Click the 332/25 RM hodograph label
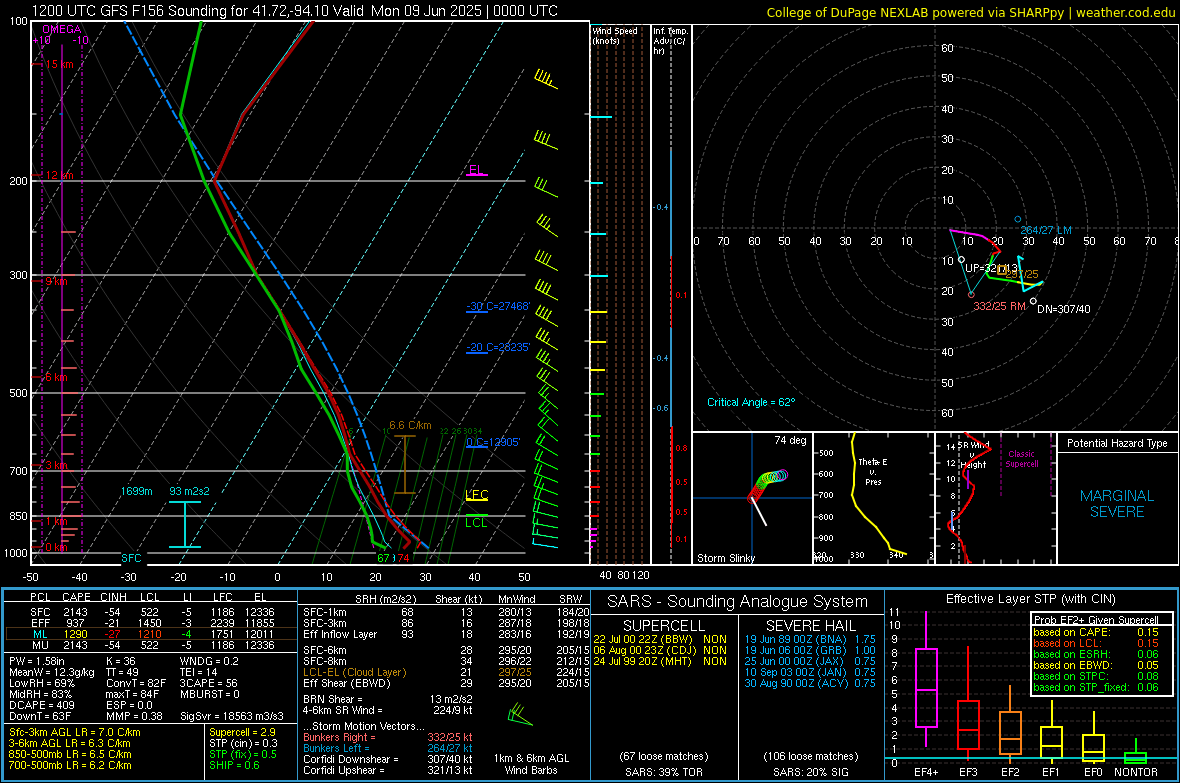Screen dimensions: 1180x783 [x=999, y=306]
